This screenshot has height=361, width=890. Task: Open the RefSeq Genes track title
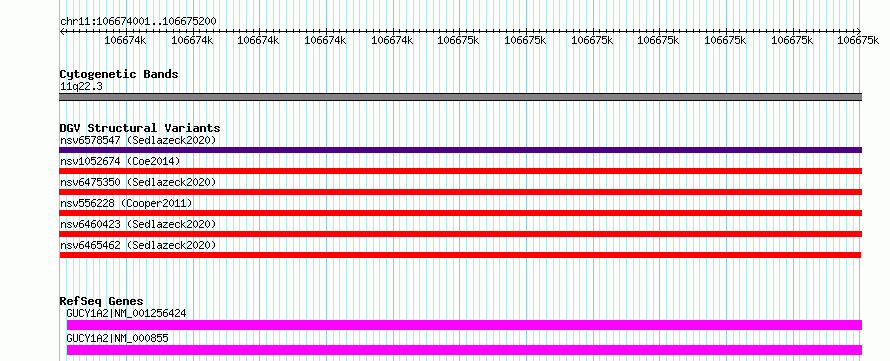pos(102,301)
